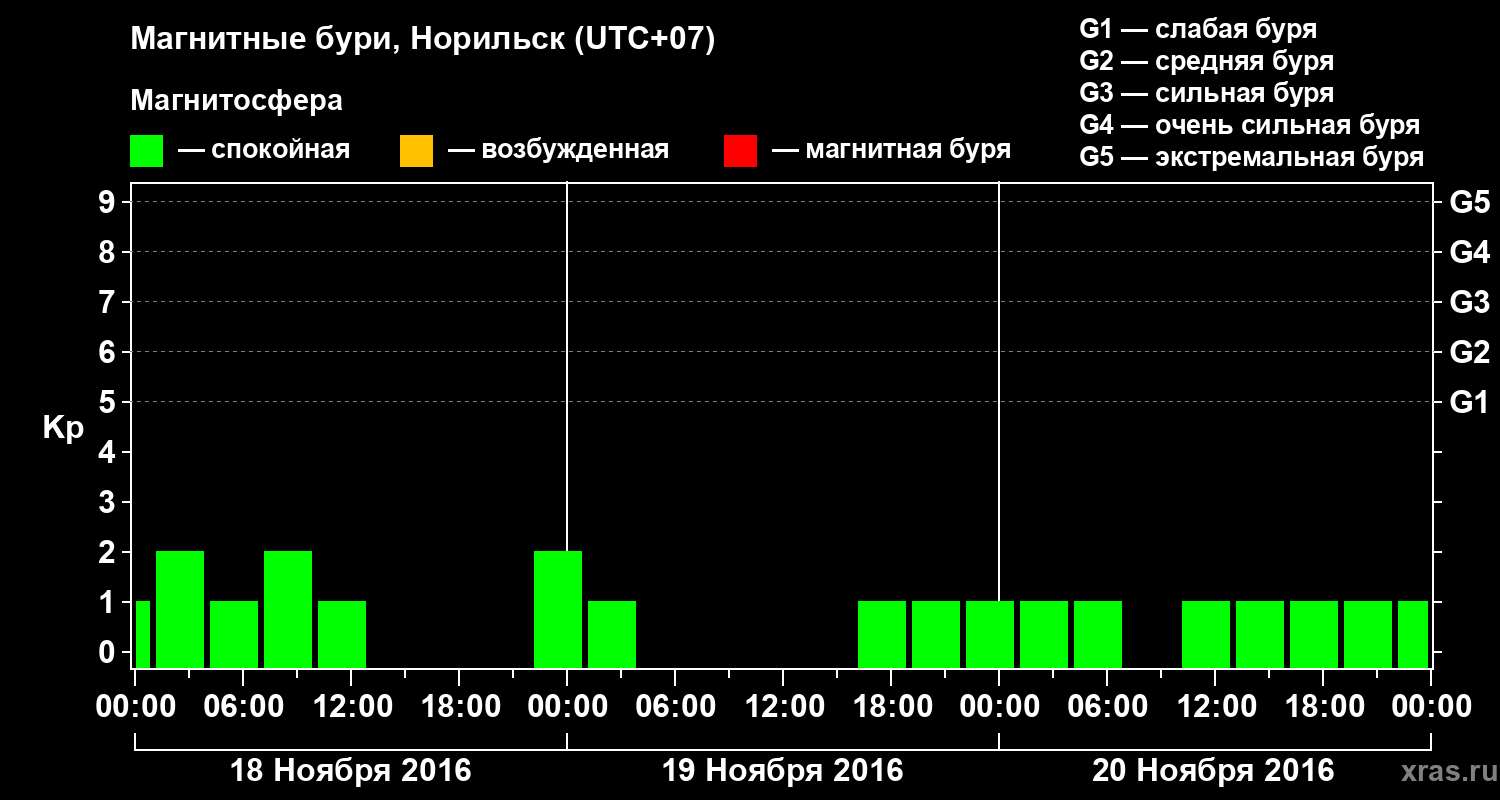
Task: Click the '— спокойная' legend label
Action: point(264,151)
